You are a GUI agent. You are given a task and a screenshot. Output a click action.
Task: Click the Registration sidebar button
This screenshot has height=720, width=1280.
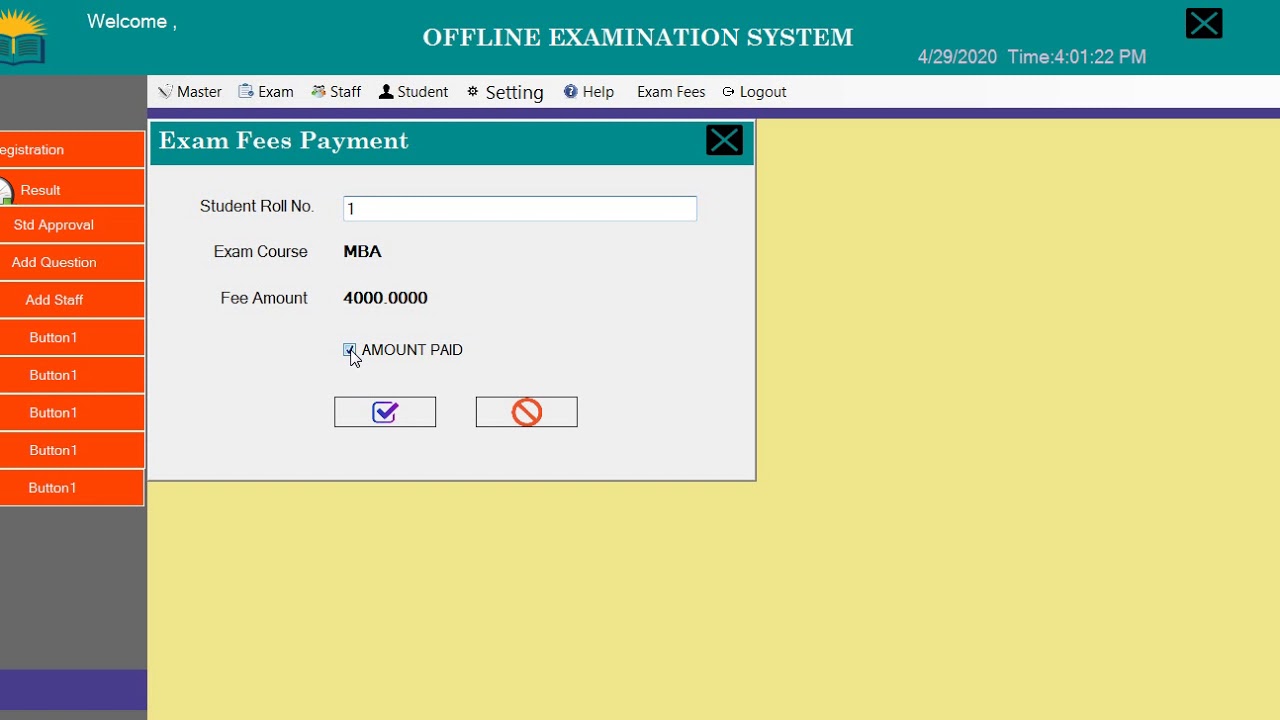(x=72, y=150)
